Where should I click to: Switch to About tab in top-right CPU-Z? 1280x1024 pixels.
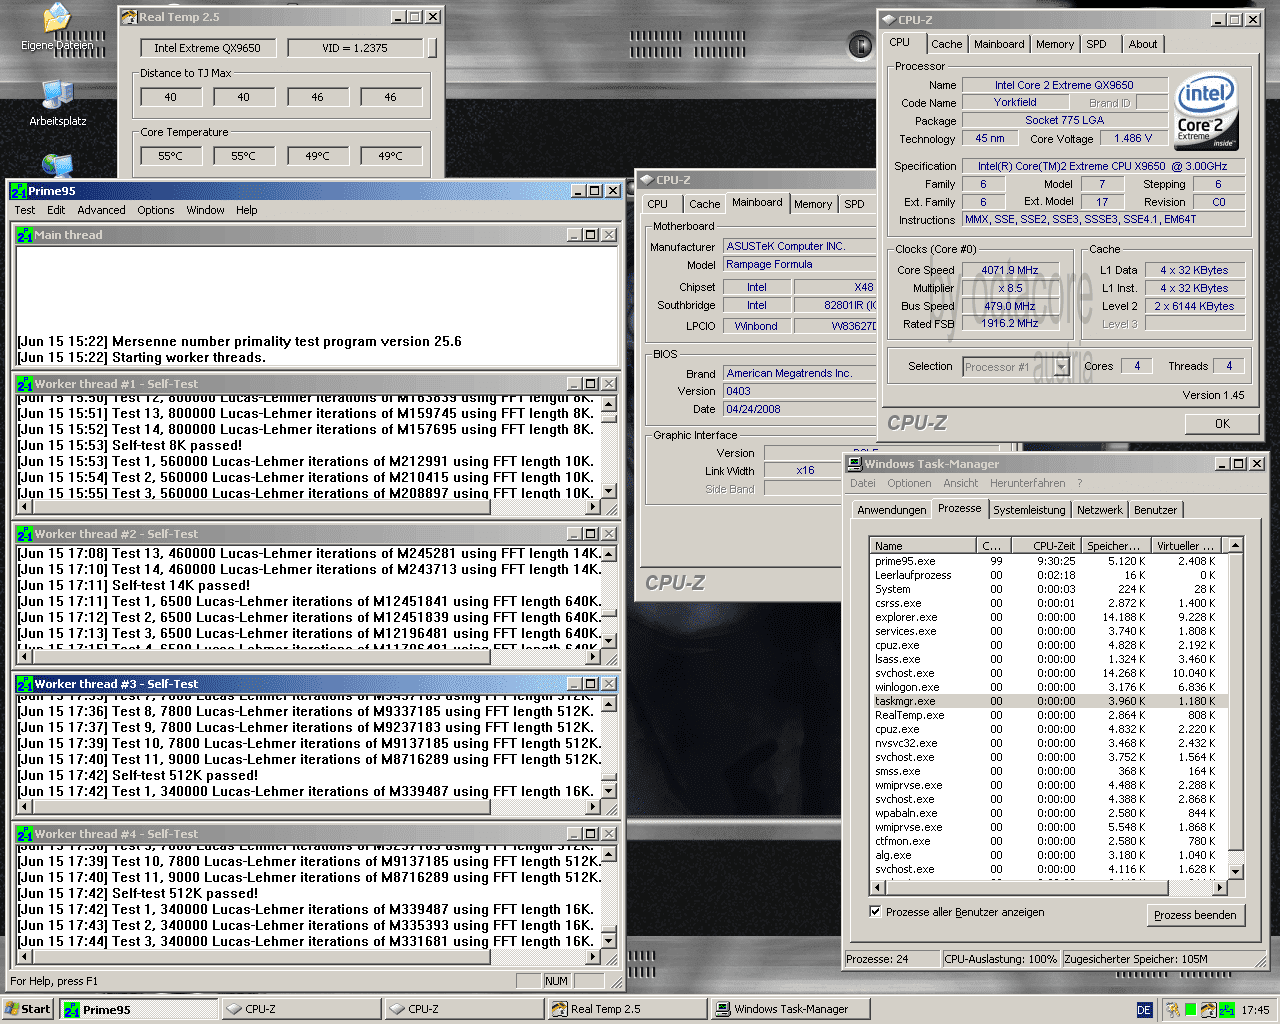(x=1142, y=44)
